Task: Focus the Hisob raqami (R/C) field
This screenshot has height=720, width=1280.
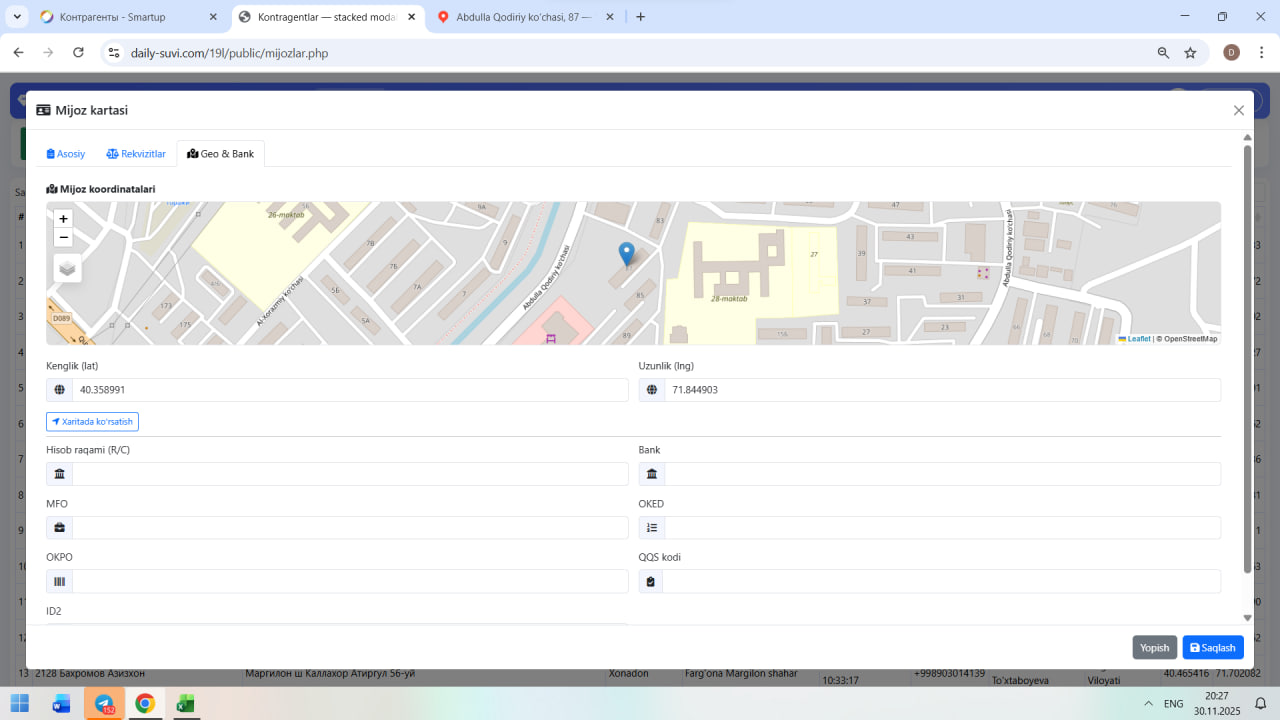Action: click(350, 474)
